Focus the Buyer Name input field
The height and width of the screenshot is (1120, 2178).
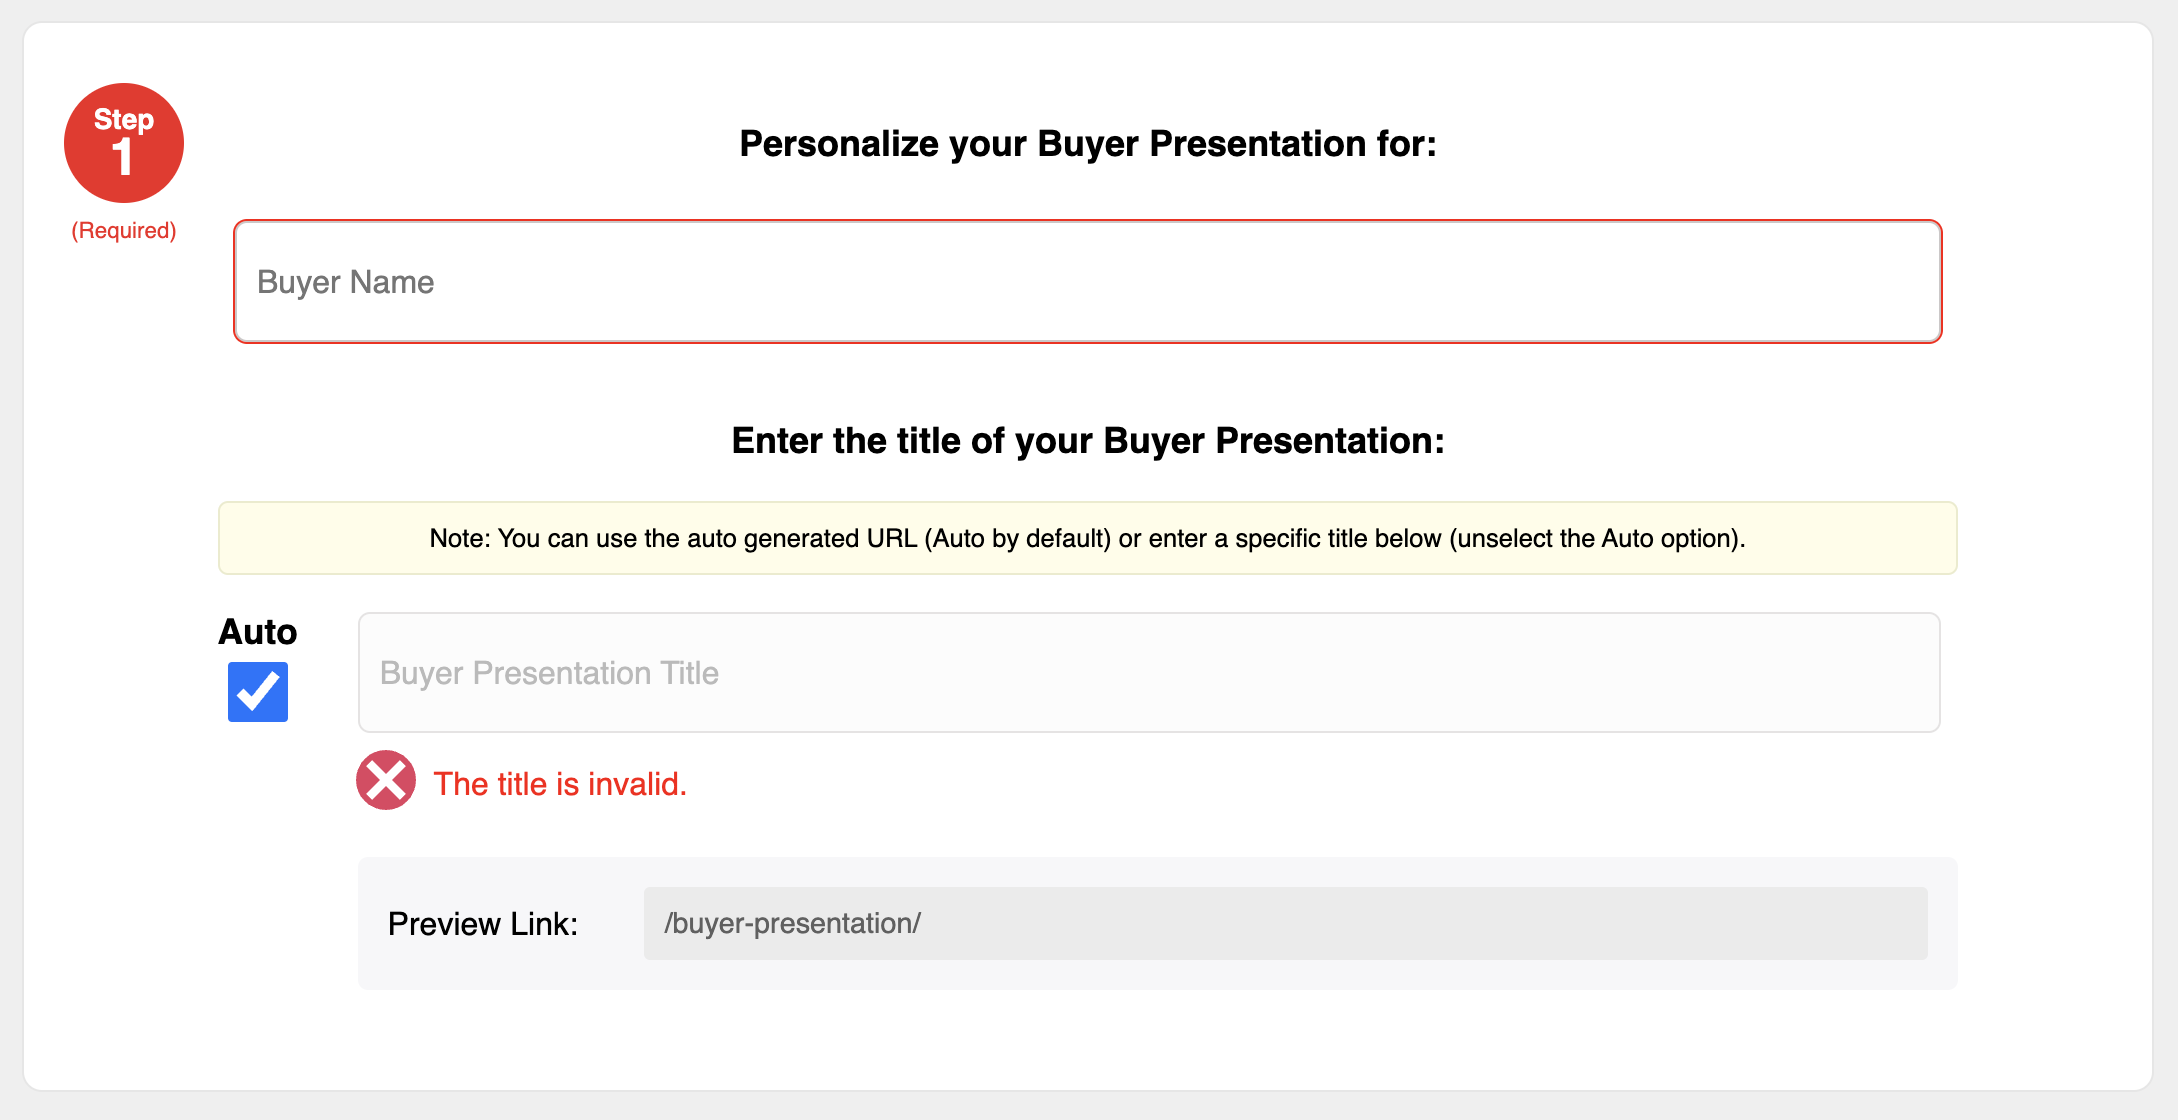click(1087, 282)
